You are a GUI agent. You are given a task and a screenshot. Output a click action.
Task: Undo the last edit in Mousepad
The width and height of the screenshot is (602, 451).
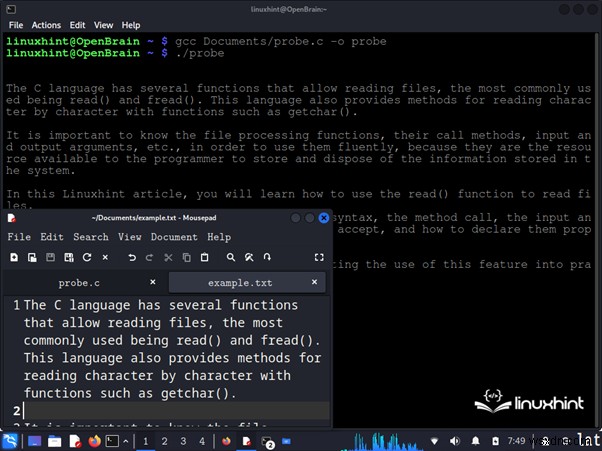pyautogui.click(x=132, y=257)
